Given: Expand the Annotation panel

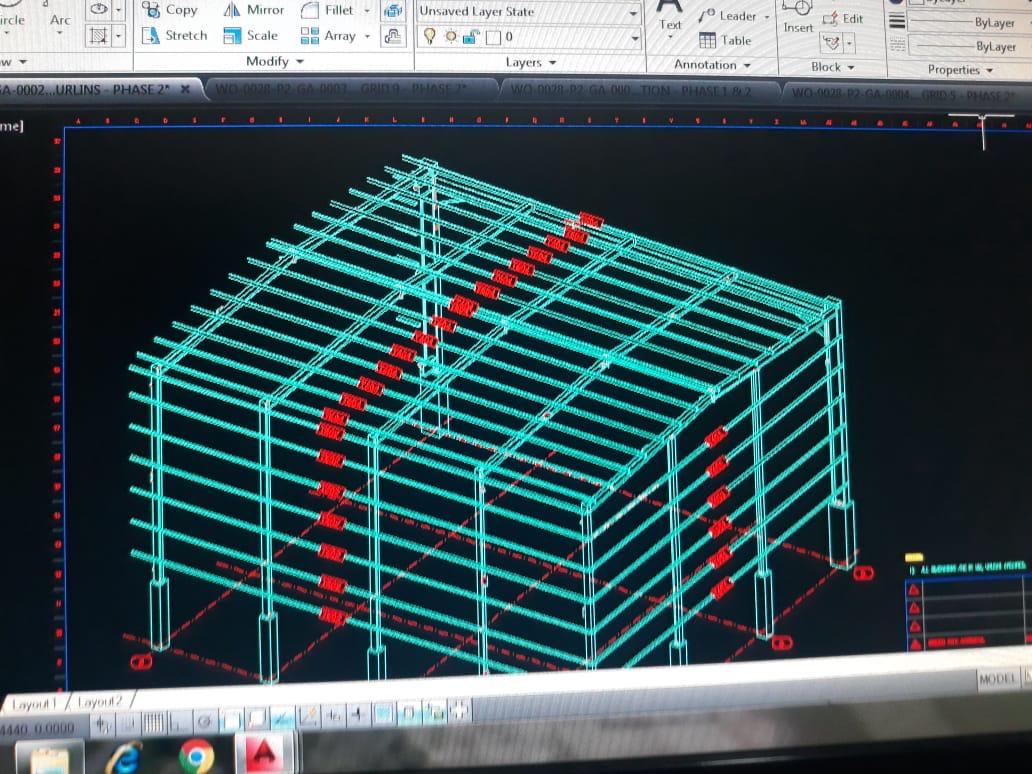Looking at the screenshot, I should coord(712,64).
